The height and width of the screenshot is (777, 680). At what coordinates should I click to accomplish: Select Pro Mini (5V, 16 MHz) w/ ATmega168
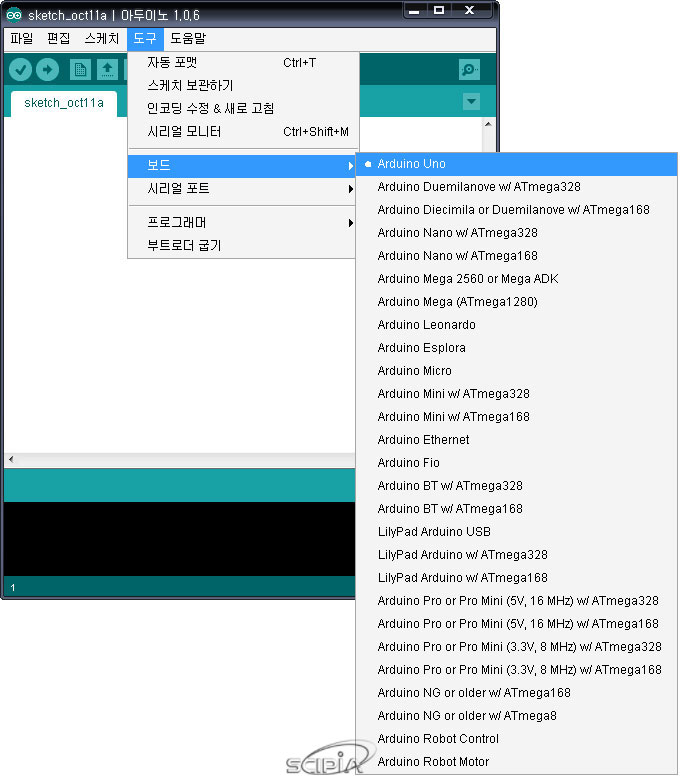tap(516, 624)
